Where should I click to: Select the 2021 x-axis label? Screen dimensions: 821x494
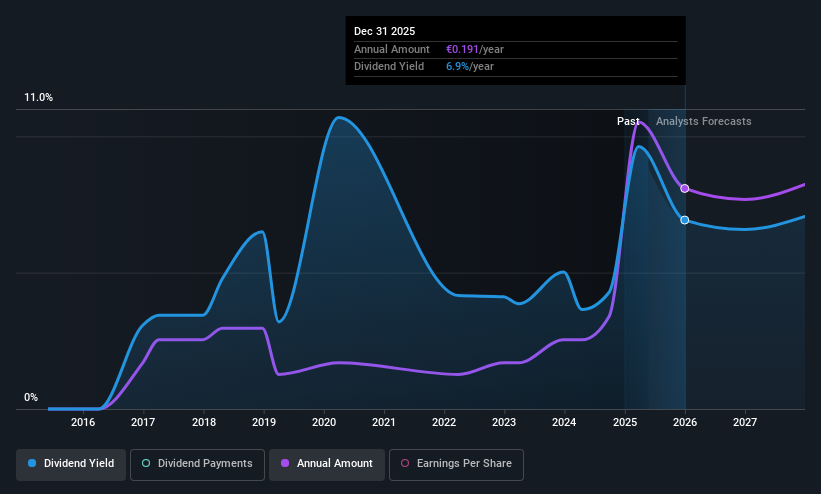coord(384,422)
